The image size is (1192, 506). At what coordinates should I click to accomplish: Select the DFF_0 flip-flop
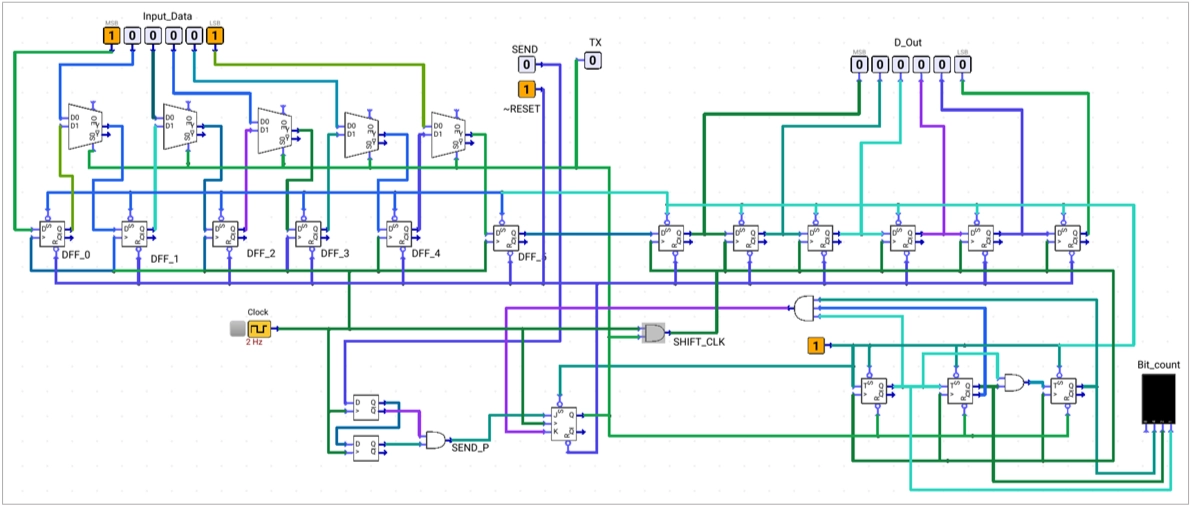pos(52,234)
